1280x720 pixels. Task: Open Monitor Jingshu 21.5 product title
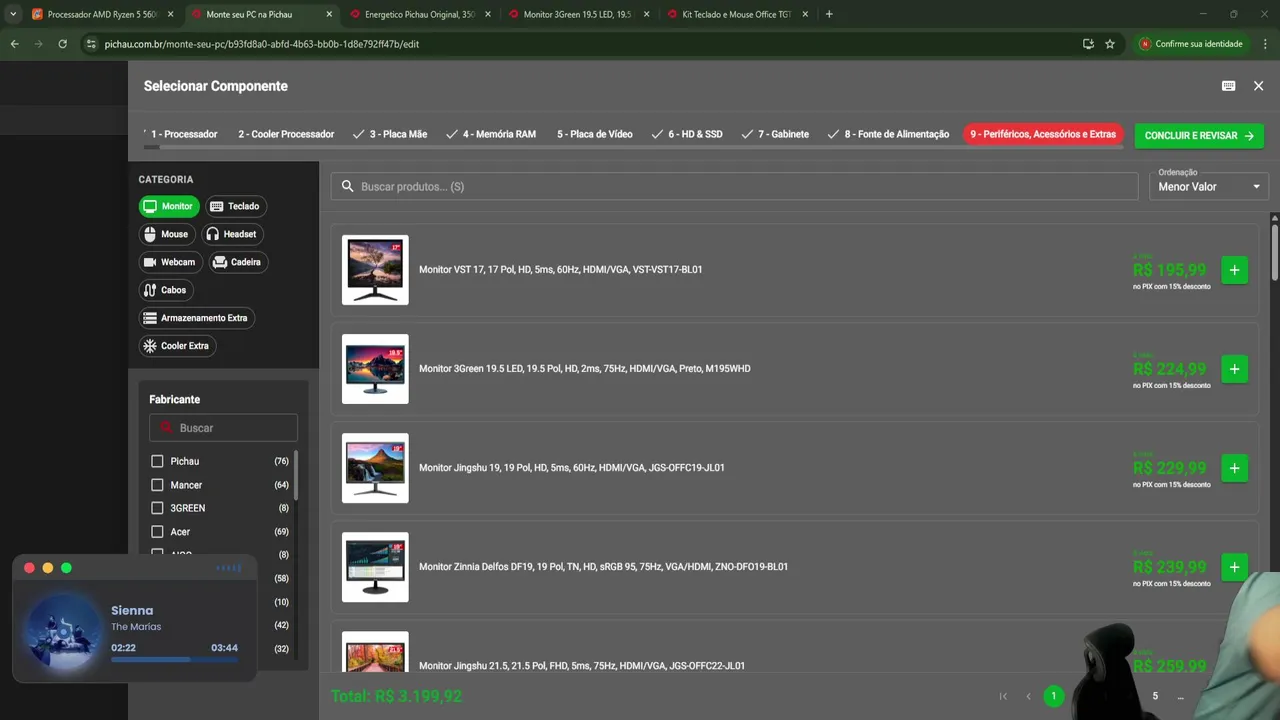[x=581, y=666]
